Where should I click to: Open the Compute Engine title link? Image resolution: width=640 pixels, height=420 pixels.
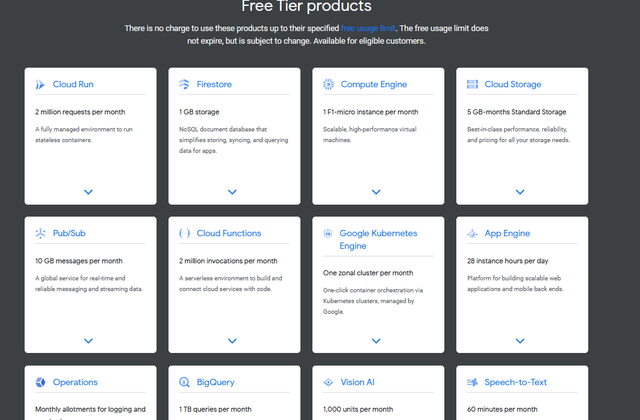pos(374,84)
